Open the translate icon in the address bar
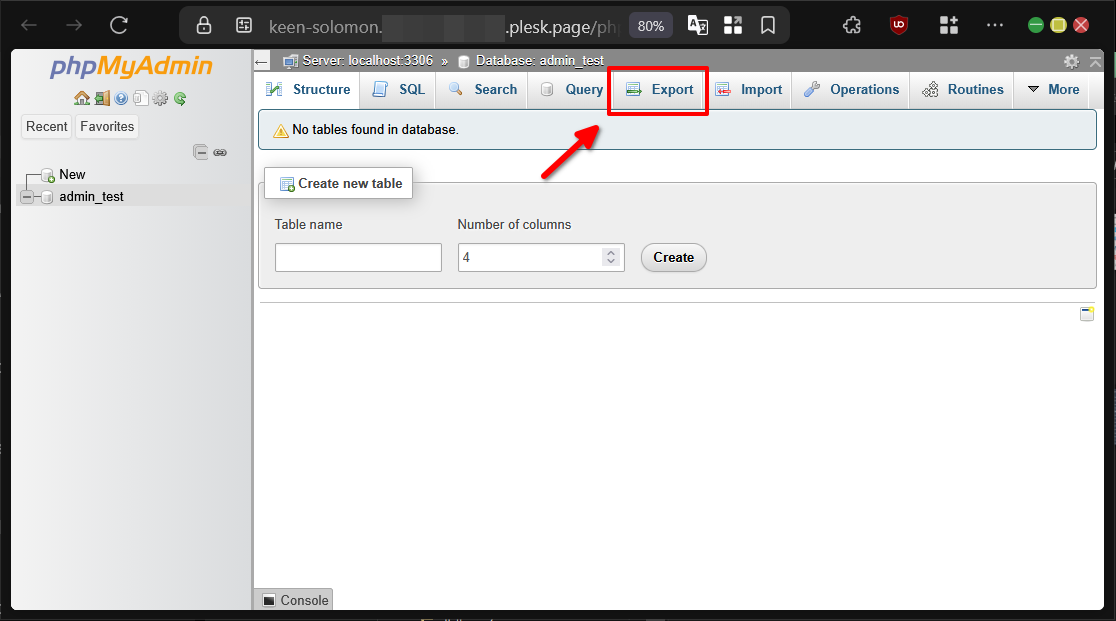 tap(697, 25)
